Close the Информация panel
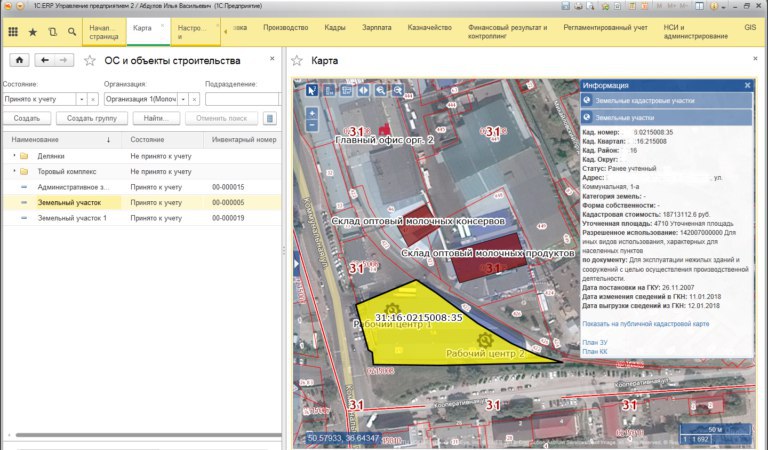This screenshot has width=768, height=450. click(747, 85)
